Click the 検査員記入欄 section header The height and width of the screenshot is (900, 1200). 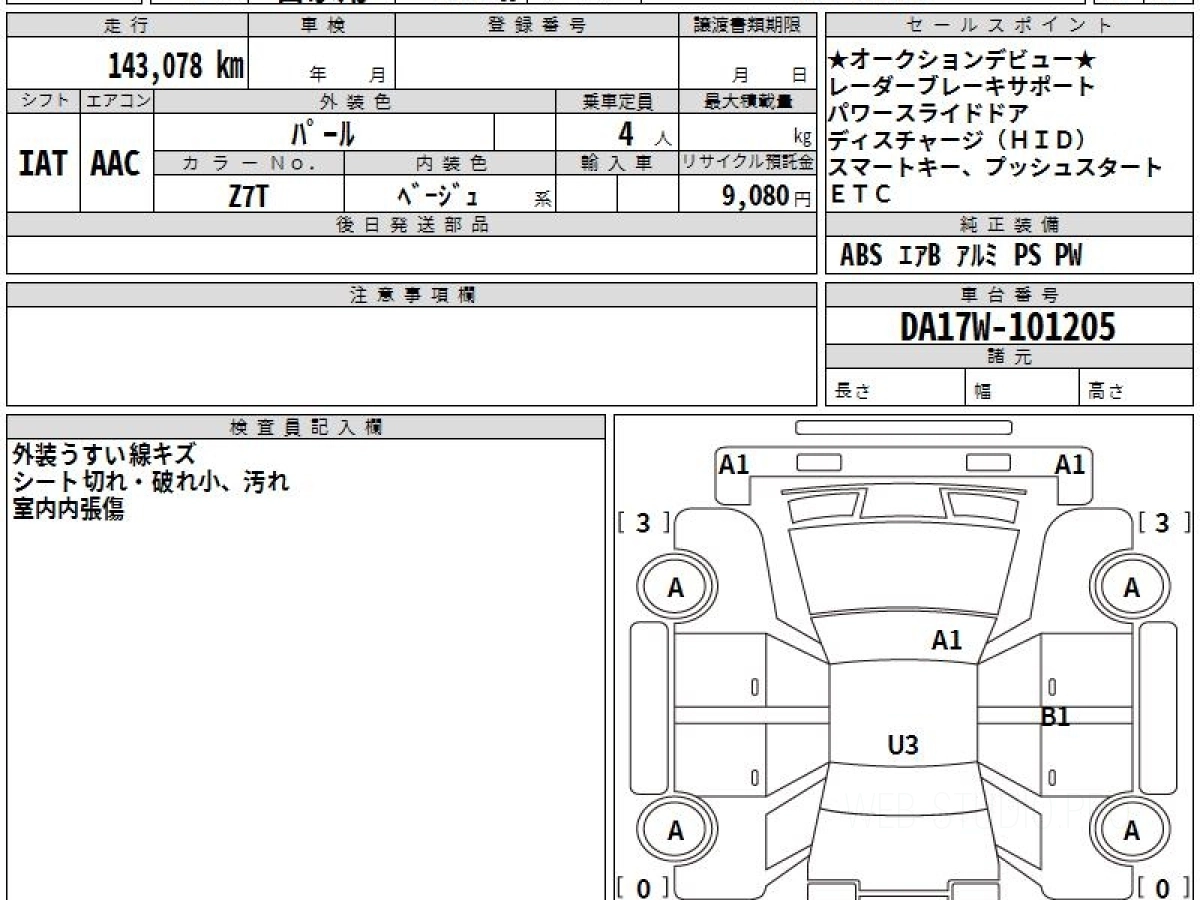306,427
